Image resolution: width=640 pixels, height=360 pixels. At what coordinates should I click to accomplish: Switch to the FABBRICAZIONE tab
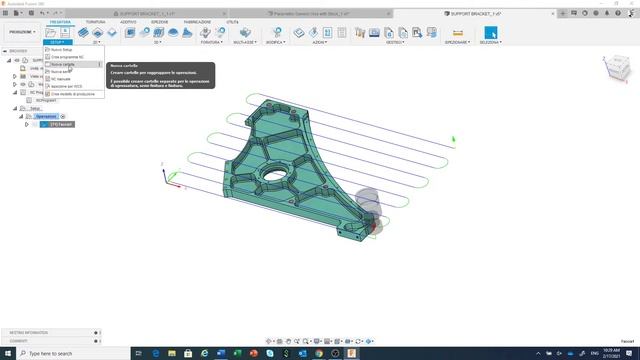pos(197,22)
